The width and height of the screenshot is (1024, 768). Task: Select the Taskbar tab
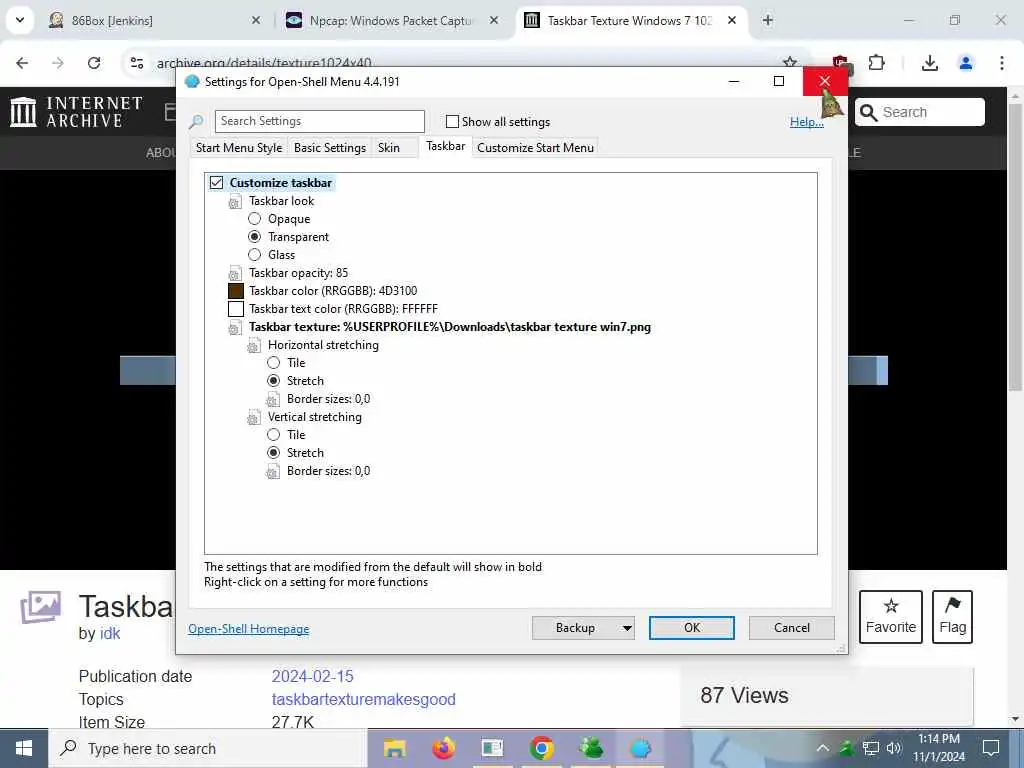(445, 146)
